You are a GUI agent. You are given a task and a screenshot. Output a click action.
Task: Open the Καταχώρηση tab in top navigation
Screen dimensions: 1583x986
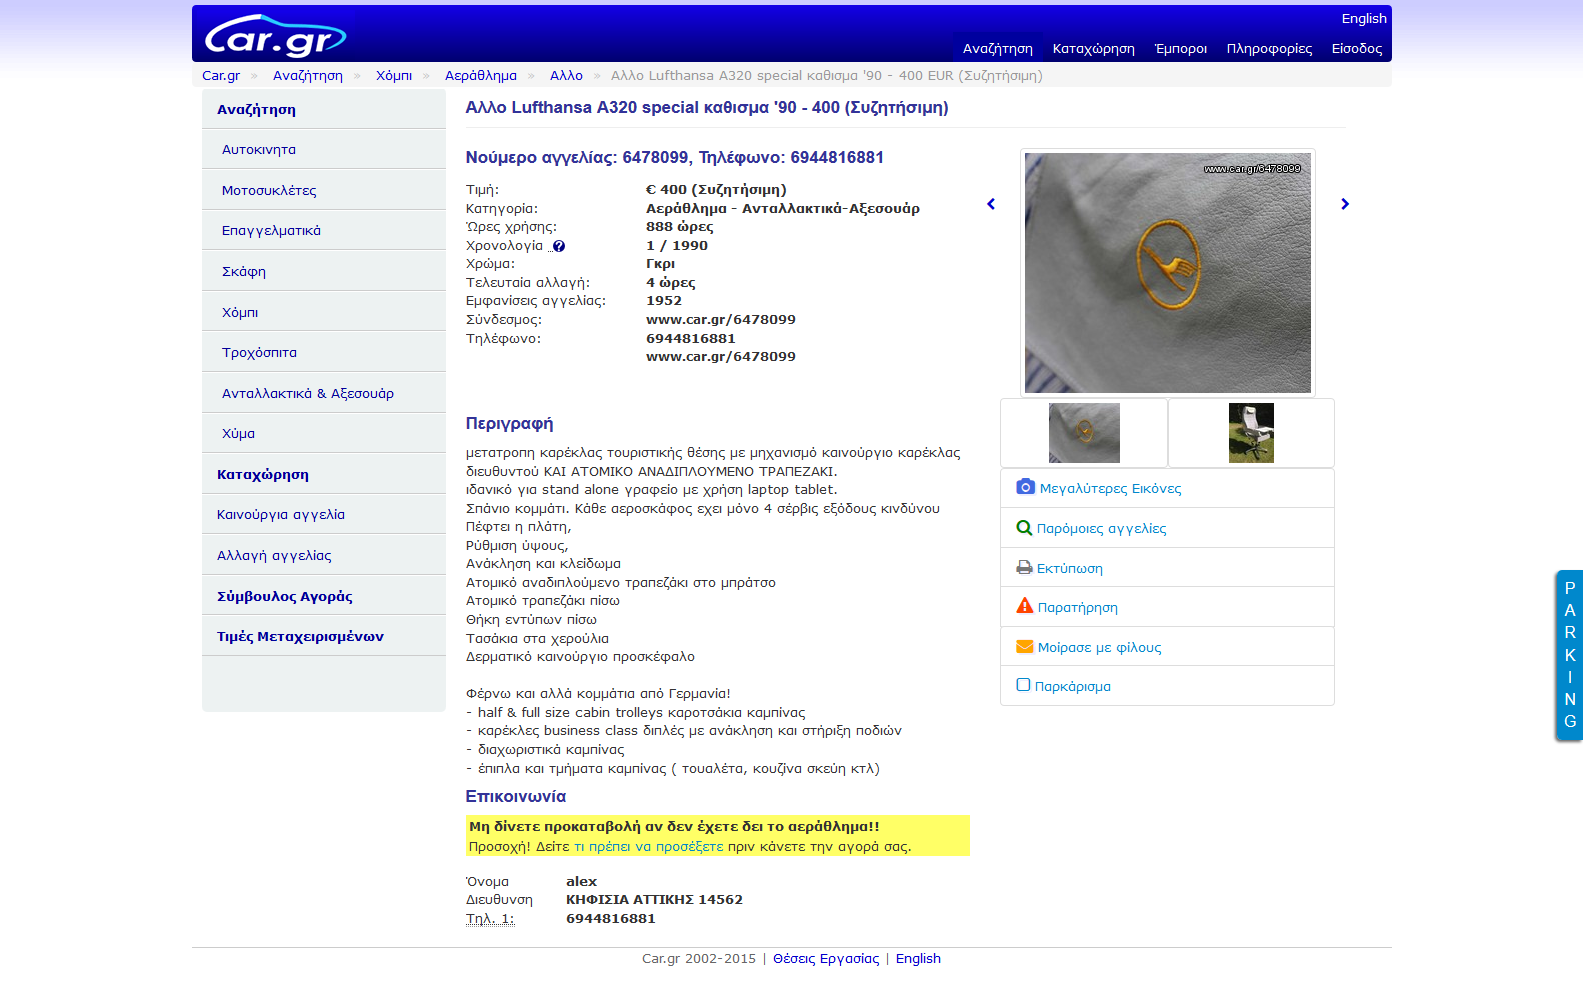pyautogui.click(x=1093, y=48)
